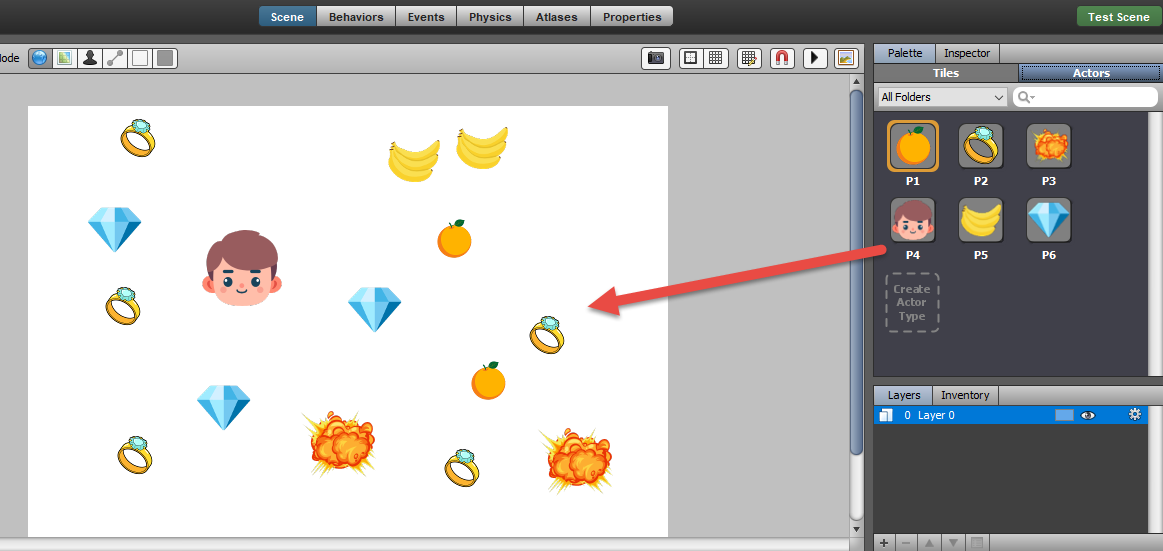Open the Layers tab
The width and height of the screenshot is (1163, 551).
tap(903, 395)
